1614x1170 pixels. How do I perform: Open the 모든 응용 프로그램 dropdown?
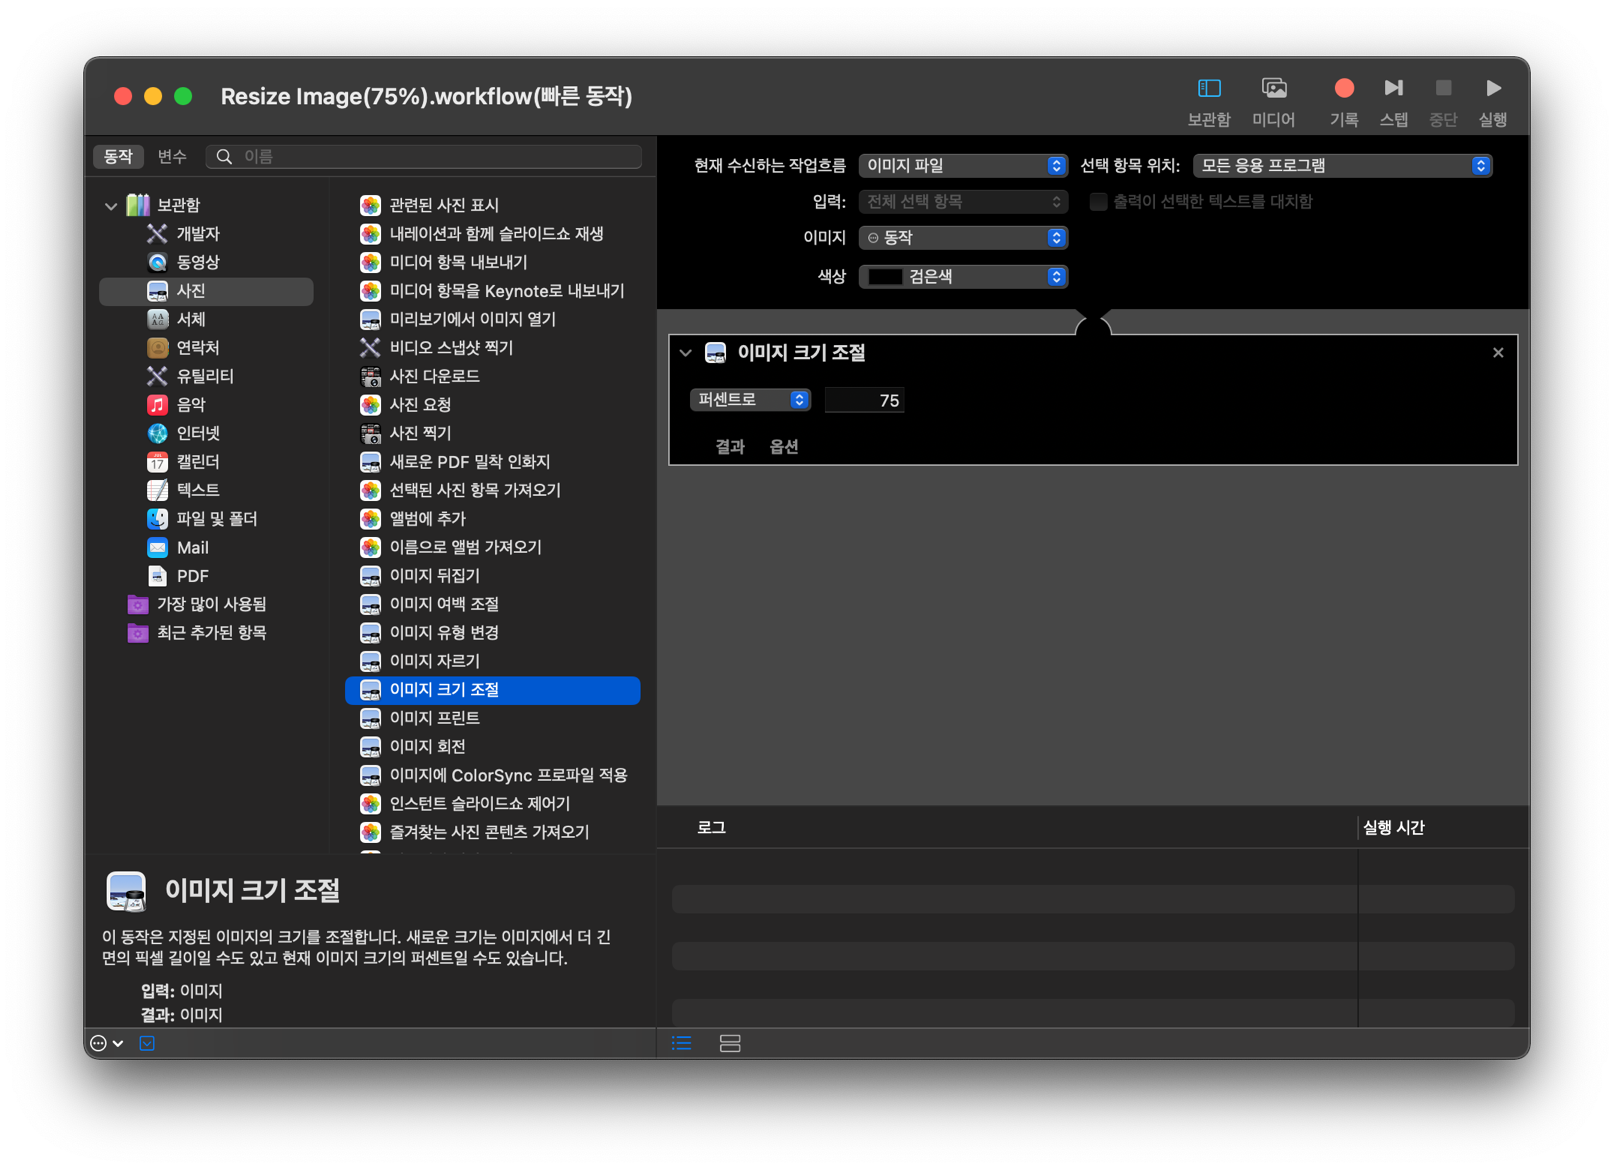tap(1342, 166)
